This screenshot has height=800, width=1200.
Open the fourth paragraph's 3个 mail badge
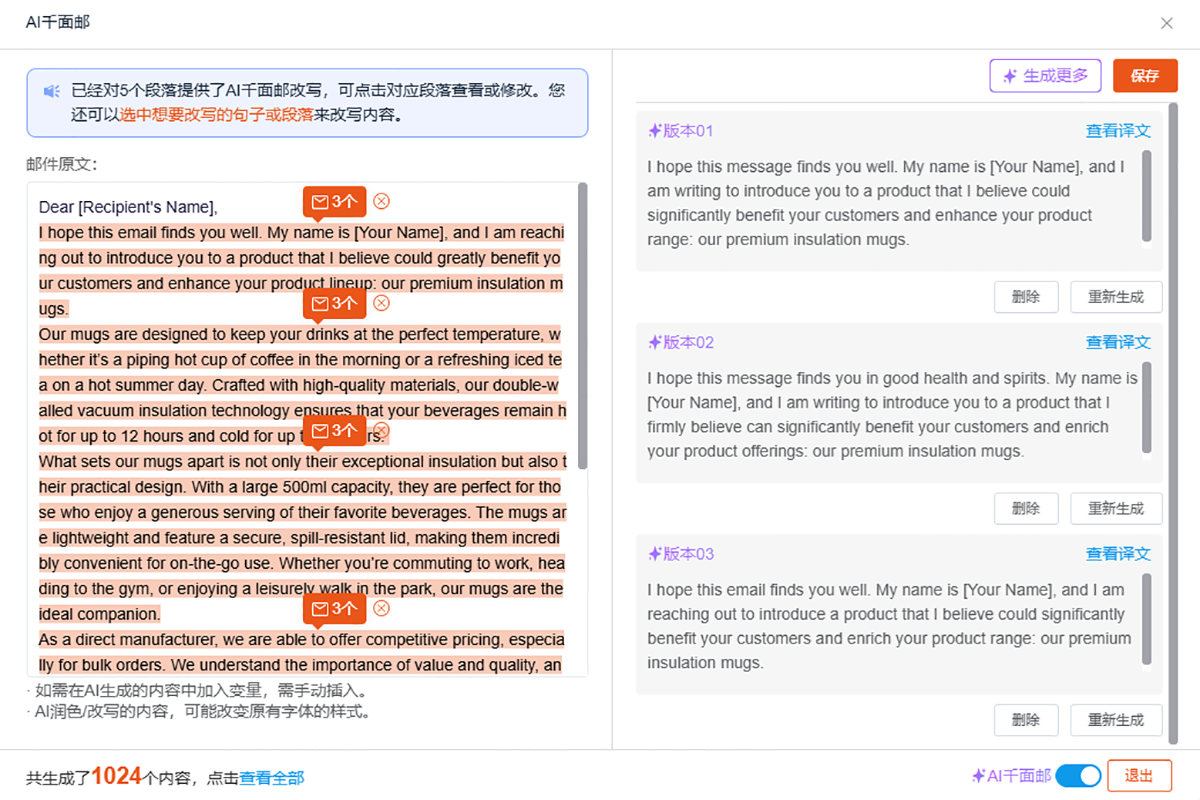coord(334,609)
